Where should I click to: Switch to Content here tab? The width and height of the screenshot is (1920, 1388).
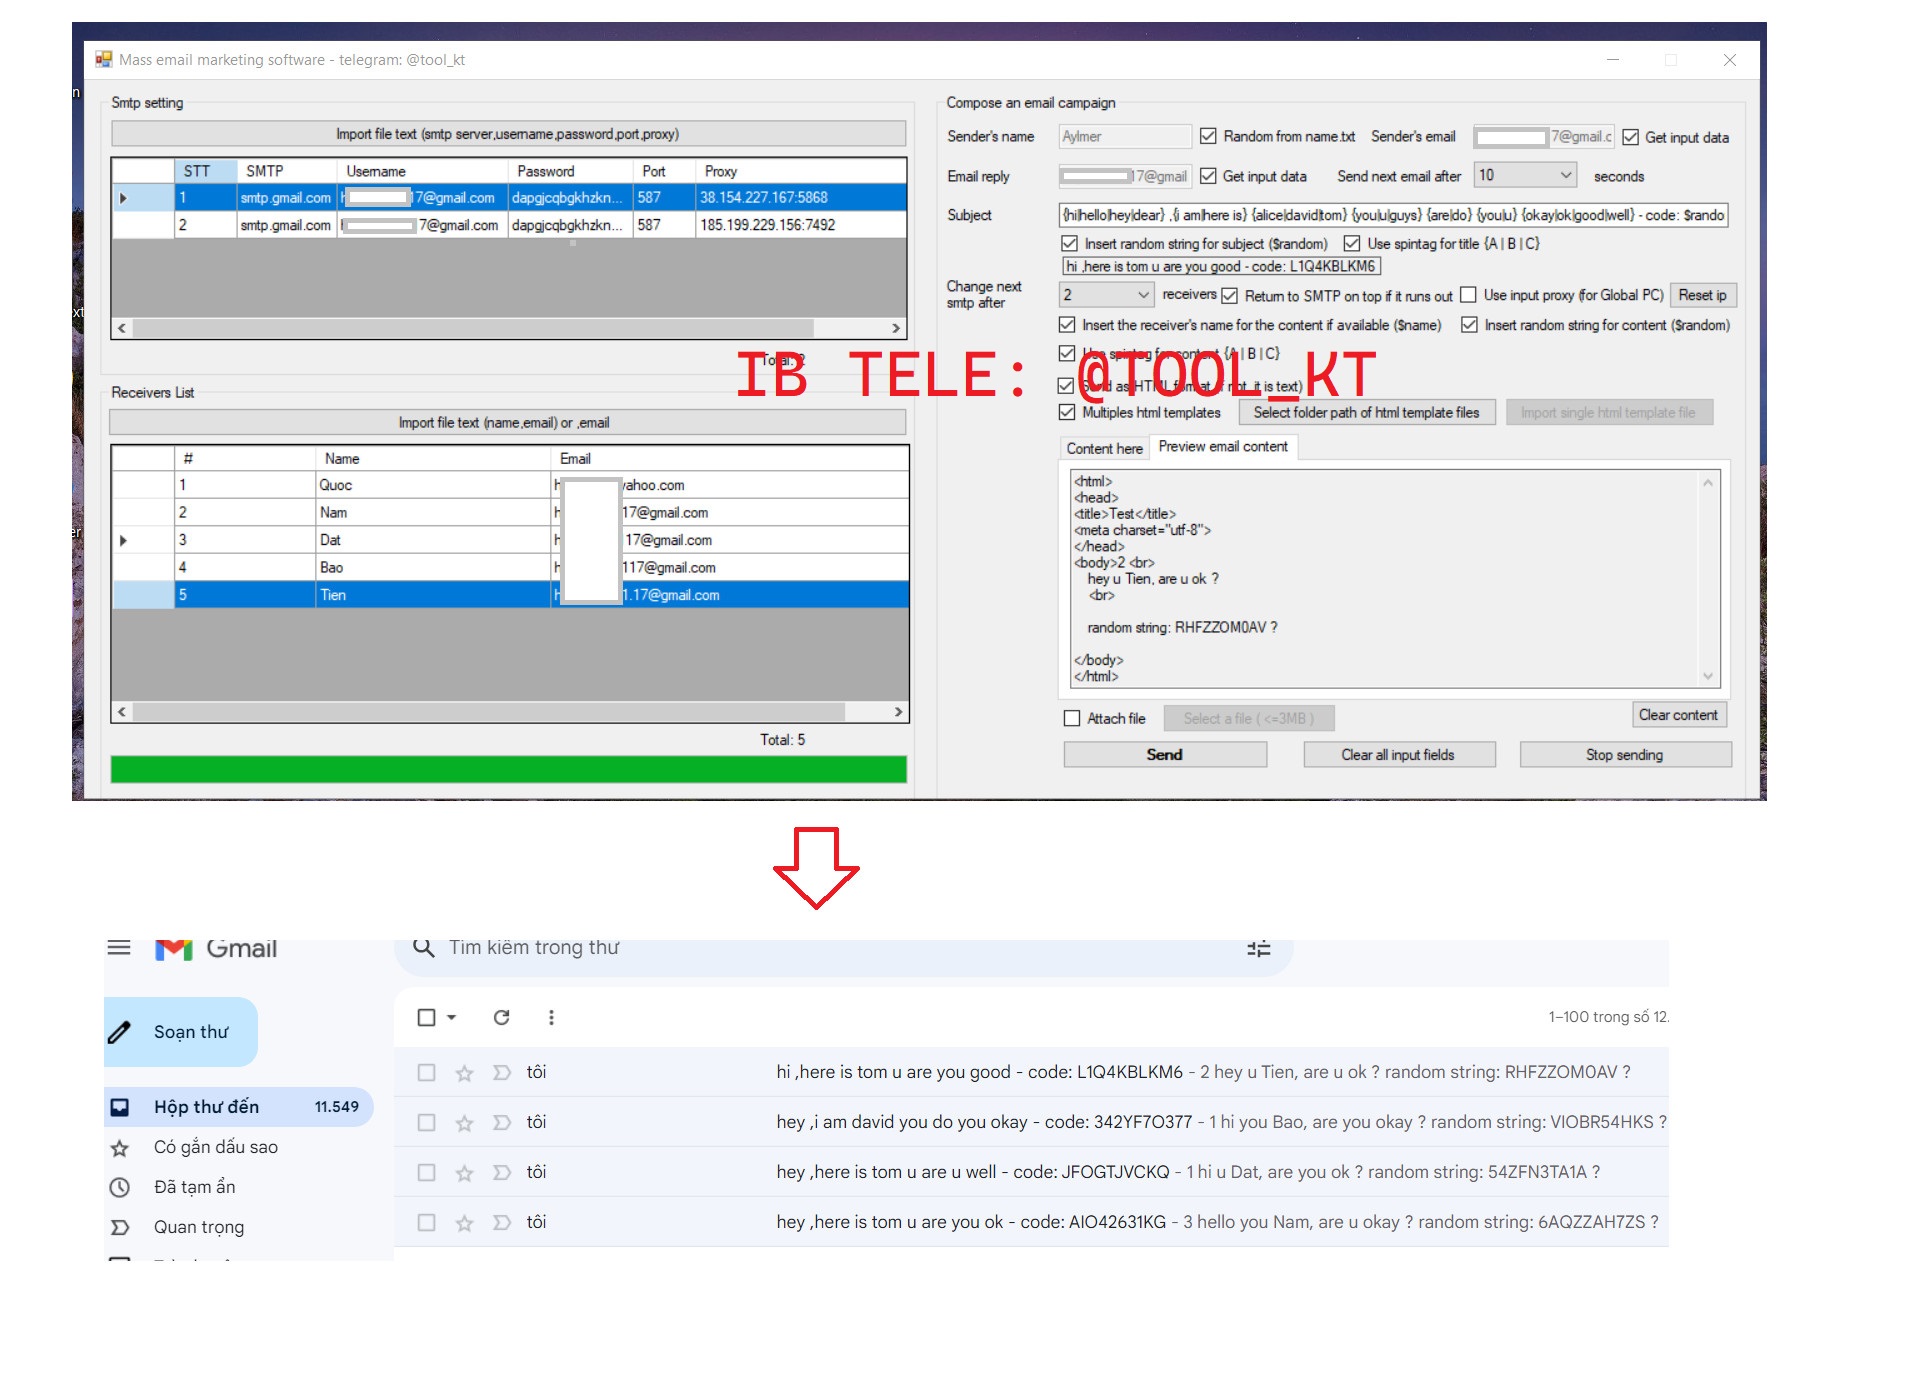(x=1104, y=449)
